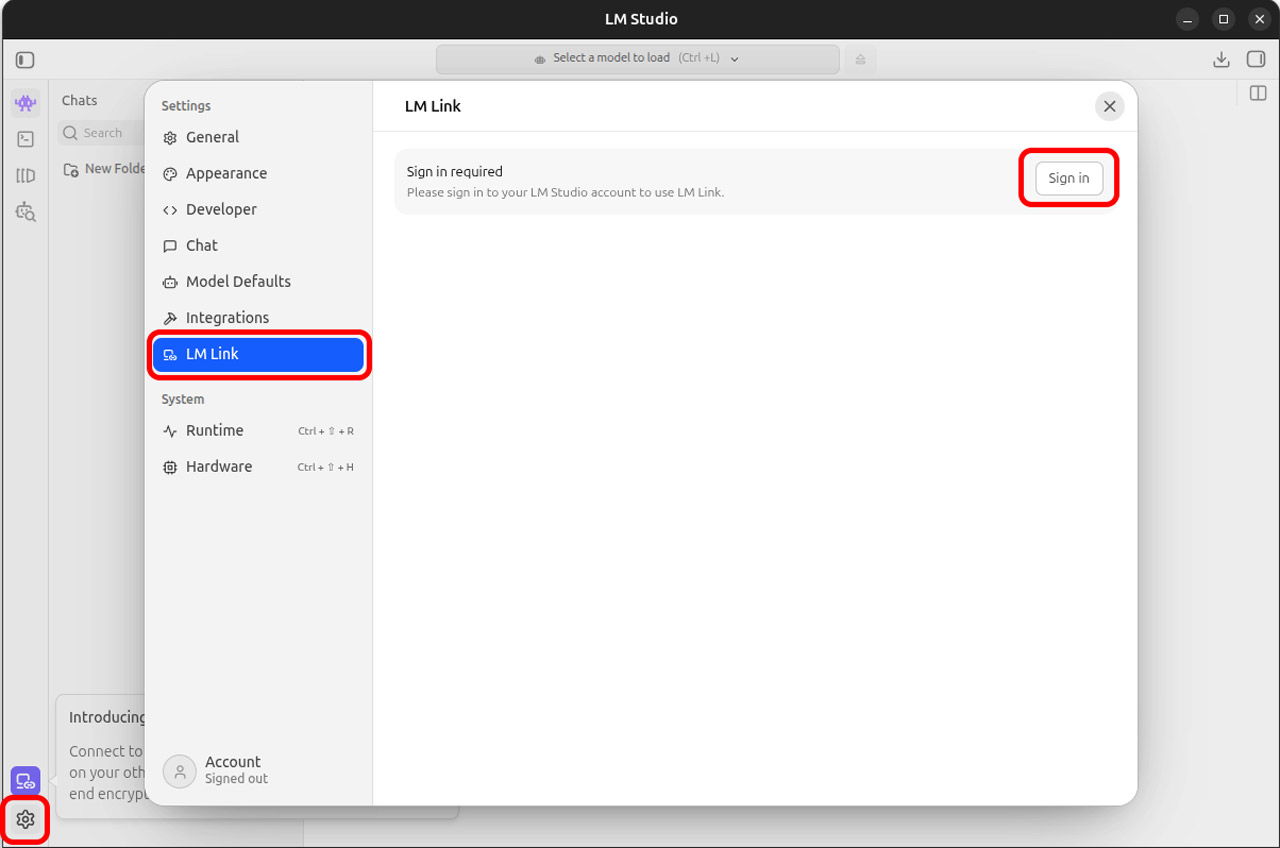Open the Appearance settings section
This screenshot has width=1280, height=848.
coord(258,173)
